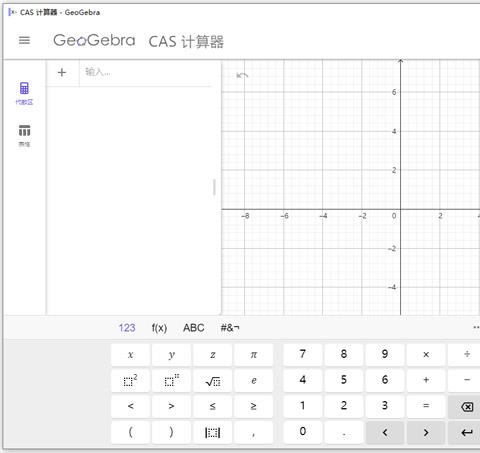Image resolution: width=480 pixels, height=453 pixels.
Task: Tap the pi key
Action: coord(254,355)
